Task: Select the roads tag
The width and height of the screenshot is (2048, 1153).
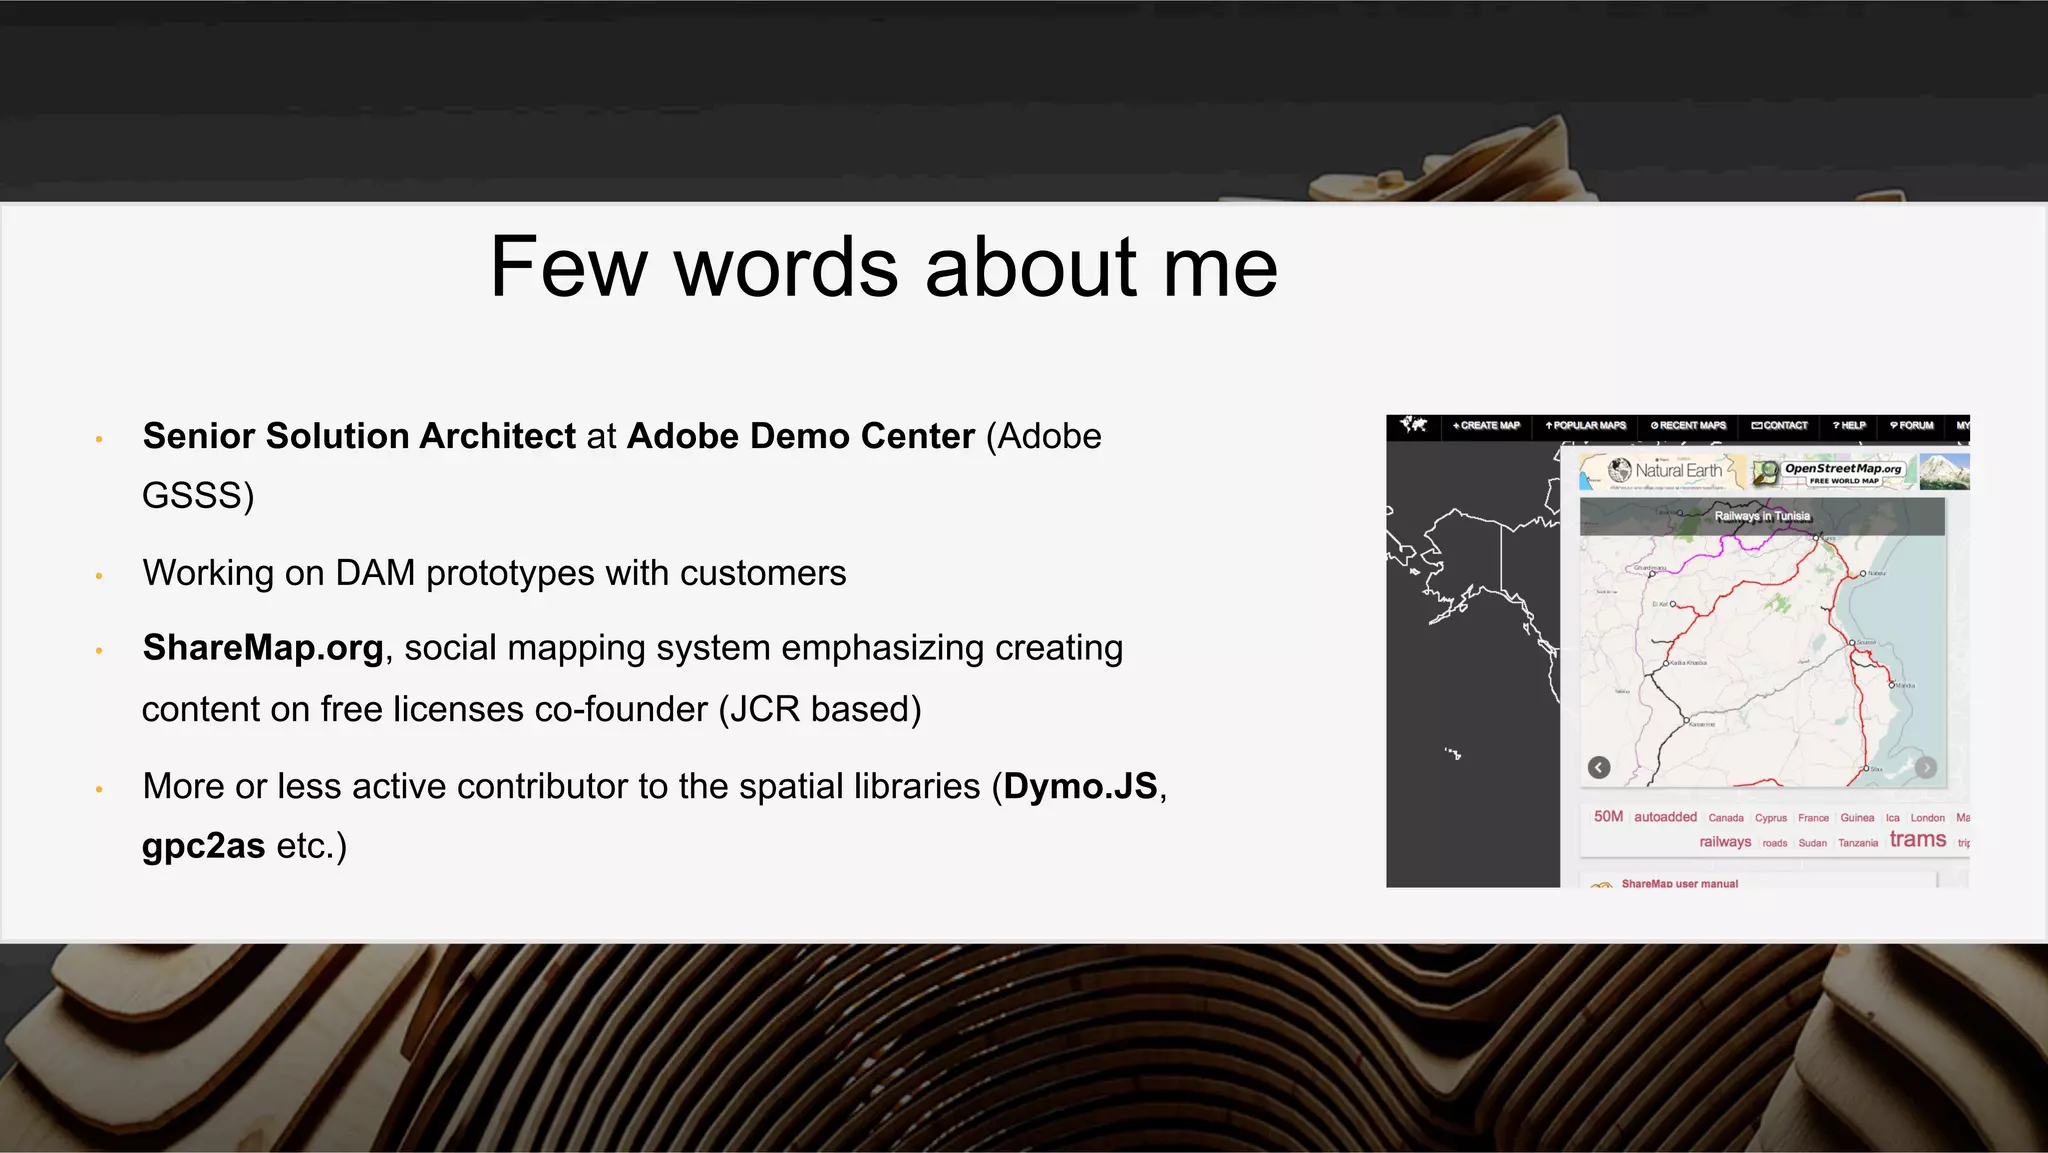Action: pyautogui.click(x=1775, y=843)
